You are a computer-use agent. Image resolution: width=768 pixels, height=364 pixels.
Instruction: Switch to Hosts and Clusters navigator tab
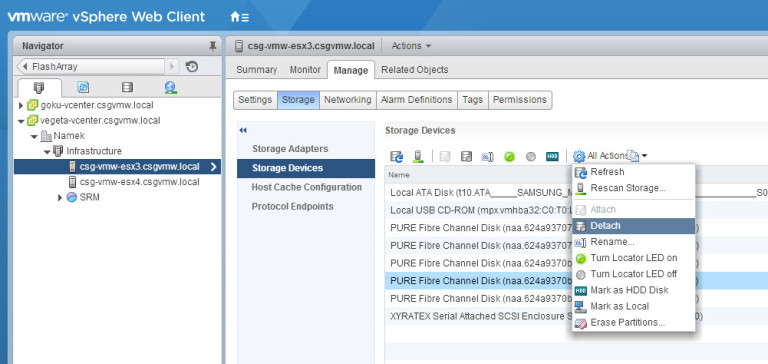(x=39, y=88)
